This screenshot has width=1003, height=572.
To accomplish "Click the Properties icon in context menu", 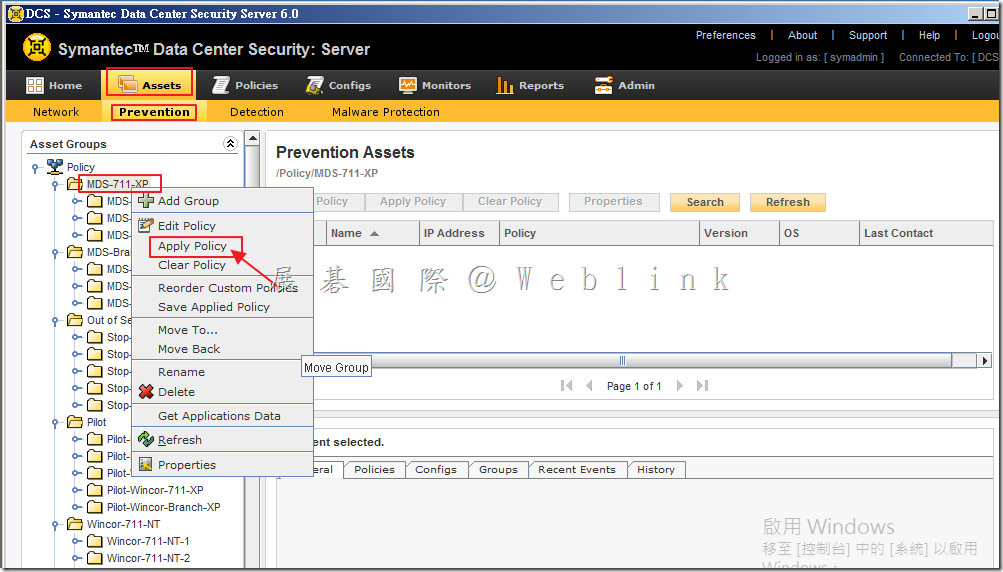I will [x=146, y=465].
